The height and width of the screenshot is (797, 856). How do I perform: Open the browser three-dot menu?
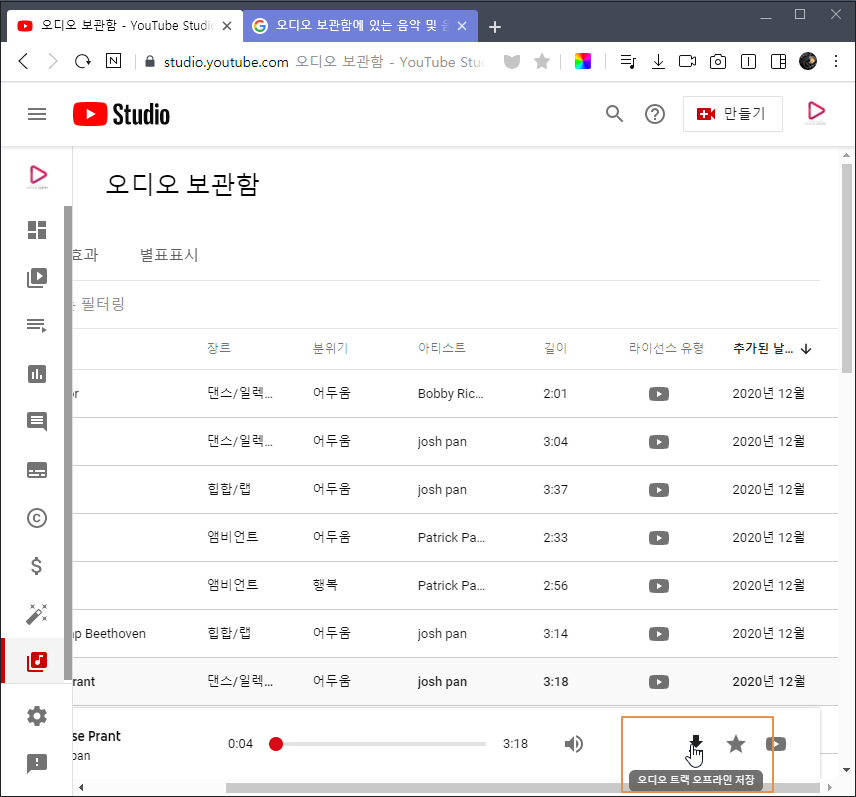tap(836, 61)
